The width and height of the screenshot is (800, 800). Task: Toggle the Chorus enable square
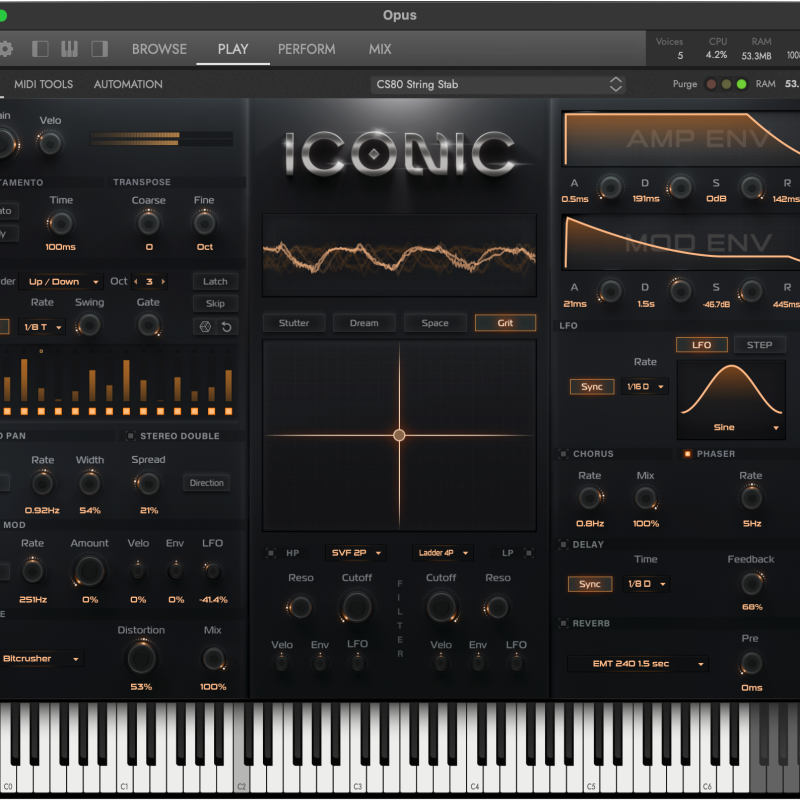point(563,454)
